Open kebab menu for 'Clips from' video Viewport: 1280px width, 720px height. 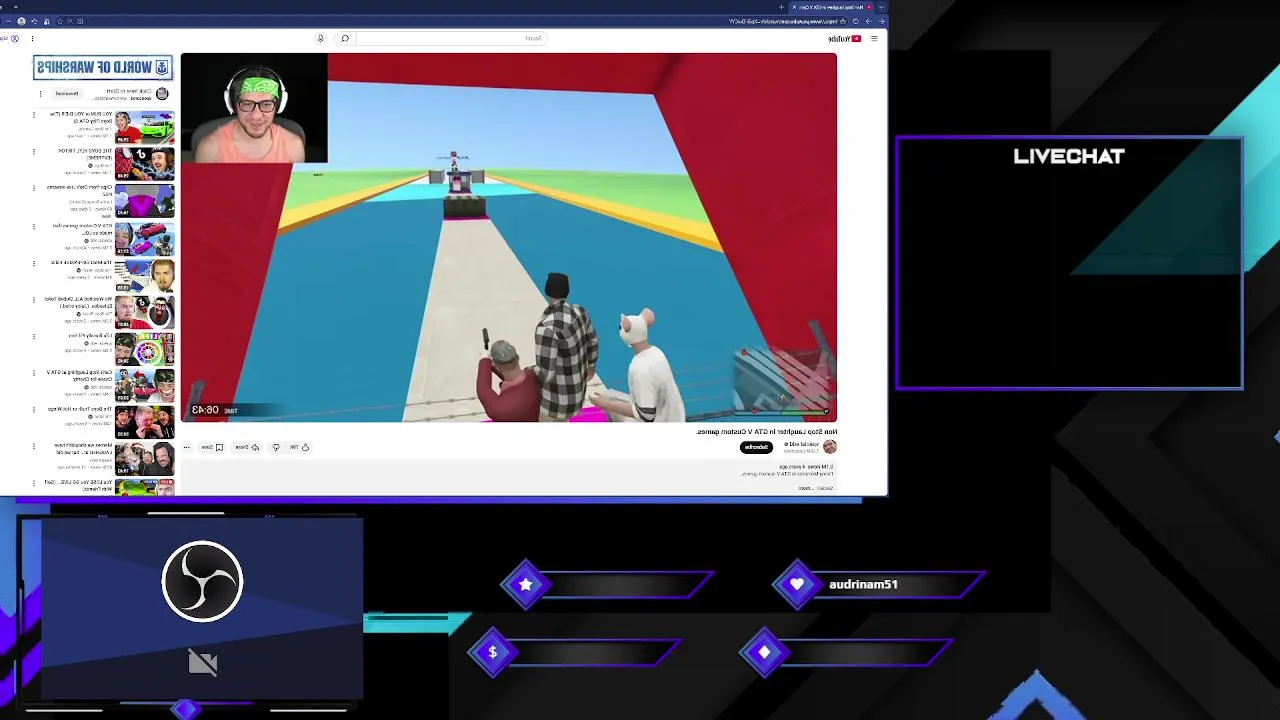pyautogui.click(x=33, y=188)
